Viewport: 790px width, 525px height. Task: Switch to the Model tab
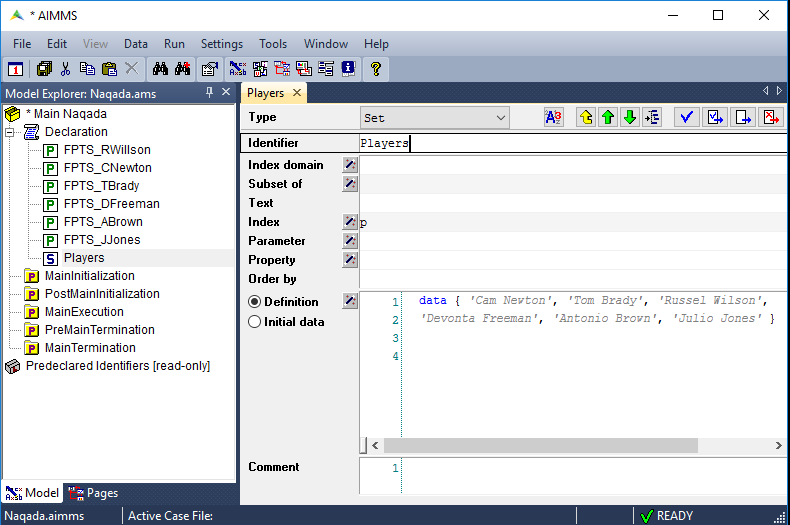tap(32, 493)
